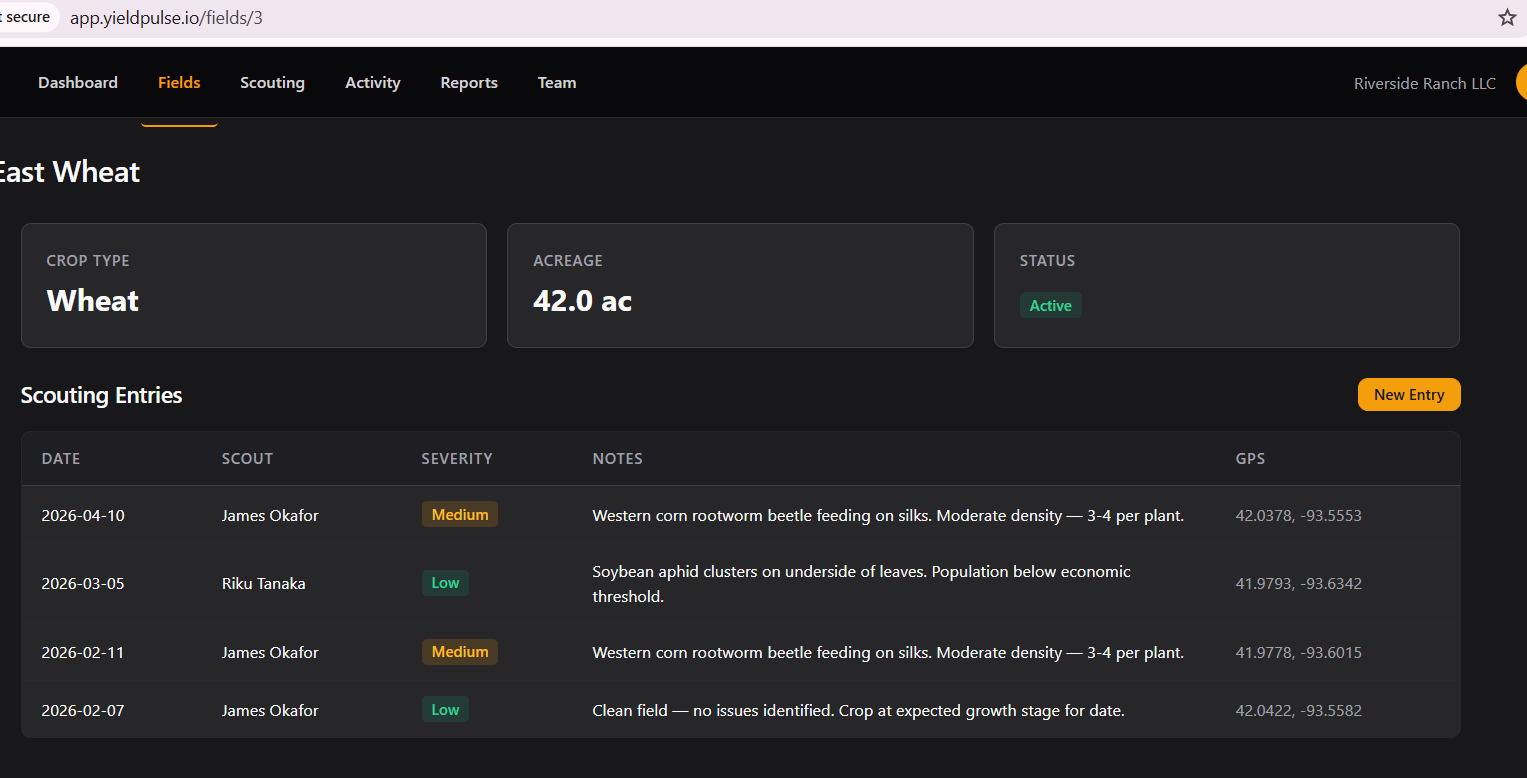
Task: Select the green Active status badge
Action: [x=1050, y=306]
